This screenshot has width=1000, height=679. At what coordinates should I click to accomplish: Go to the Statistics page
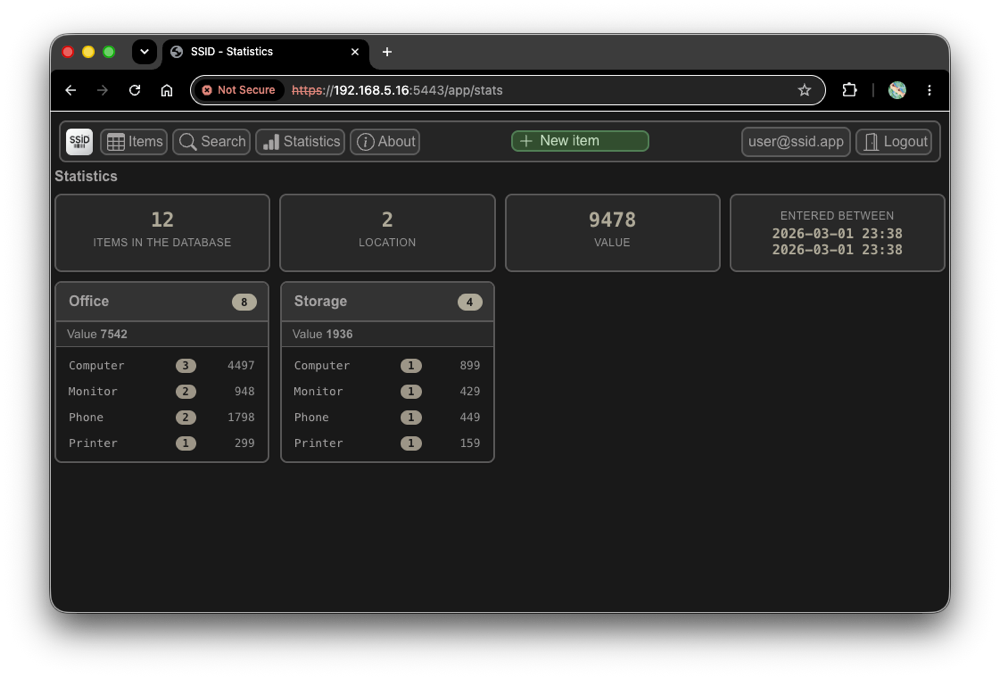300,142
